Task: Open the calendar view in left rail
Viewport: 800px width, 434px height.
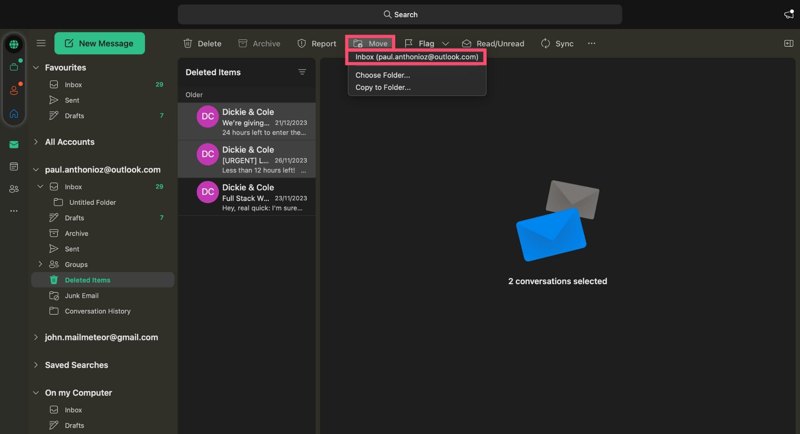Action: pos(14,166)
